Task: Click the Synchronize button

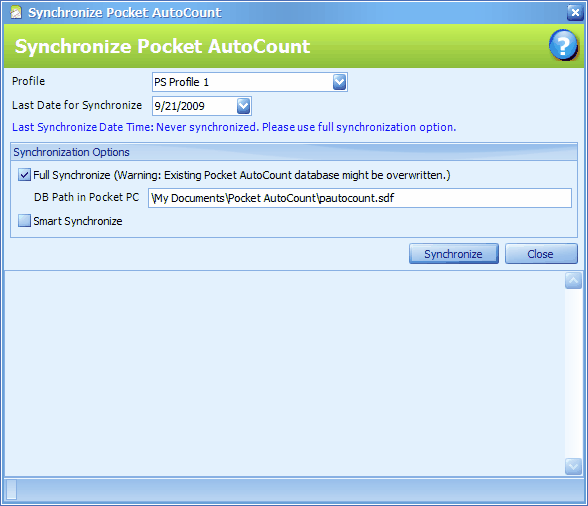Action: [454, 254]
